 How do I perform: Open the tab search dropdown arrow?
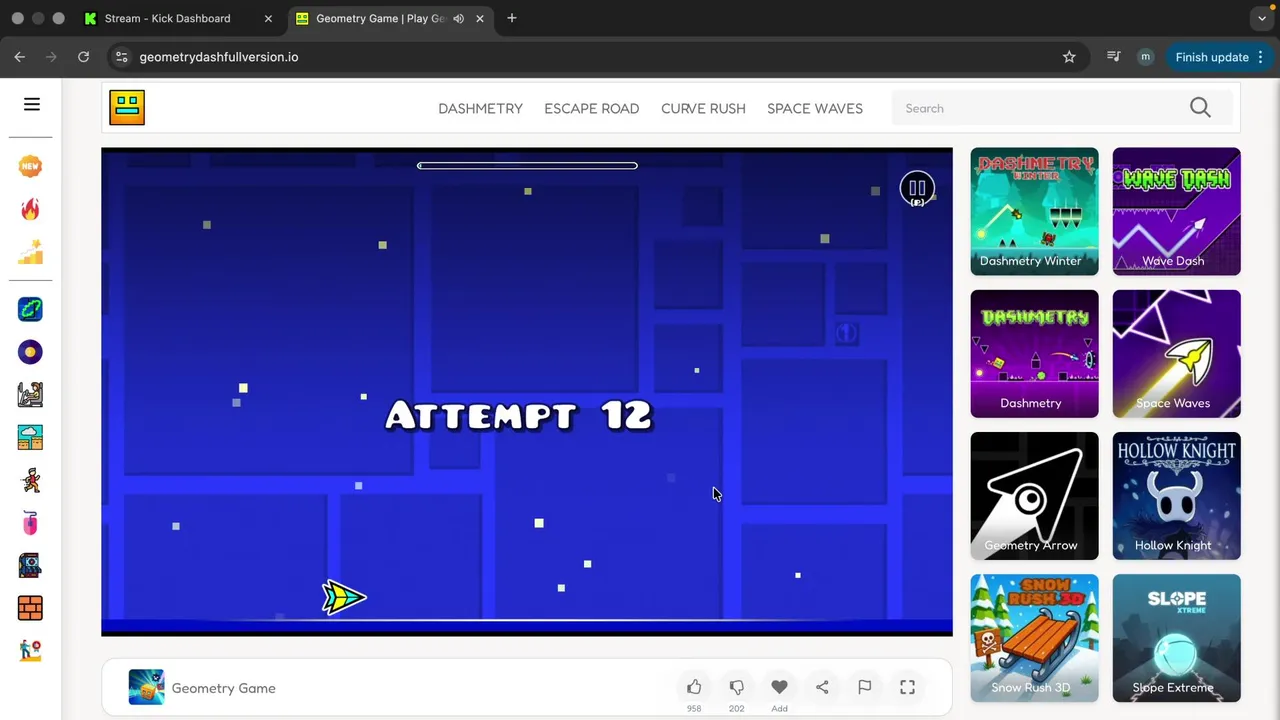1262,18
